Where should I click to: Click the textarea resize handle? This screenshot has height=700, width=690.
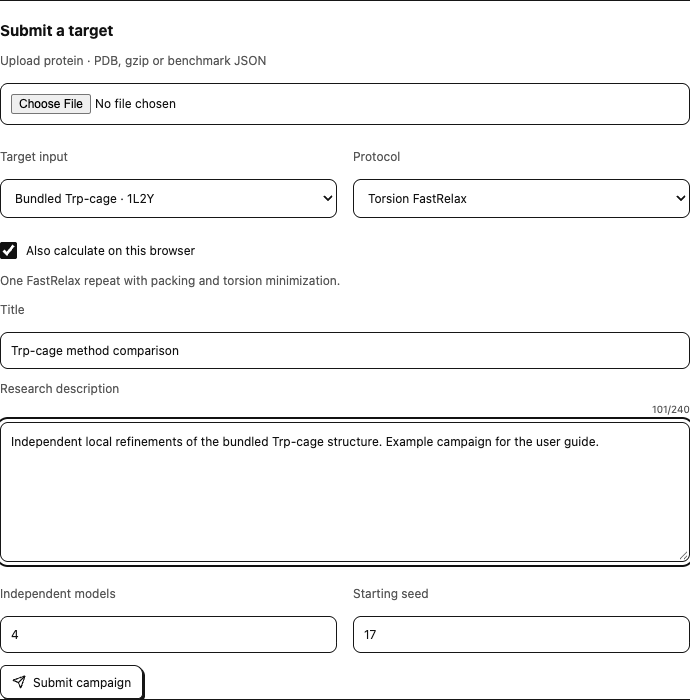pos(683,556)
